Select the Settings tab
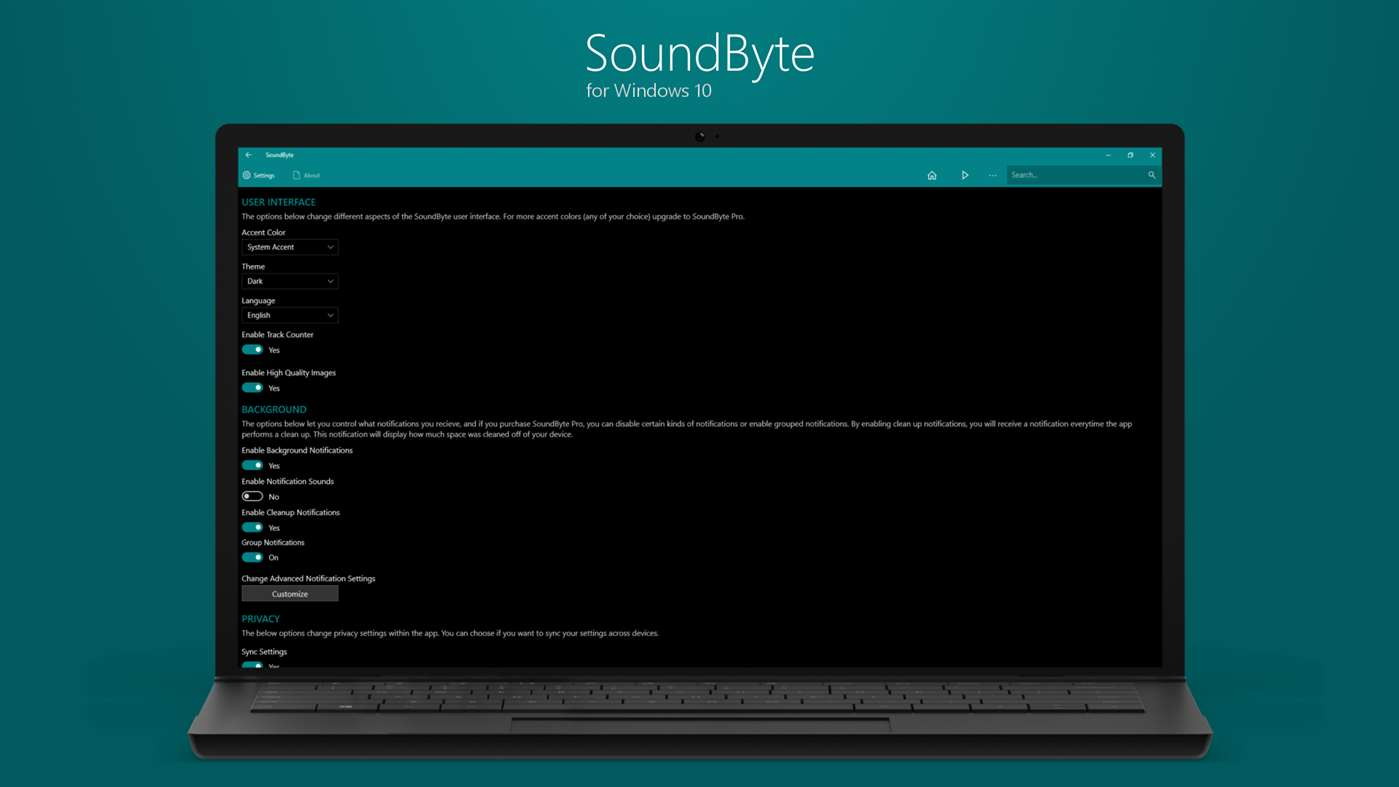 258,175
